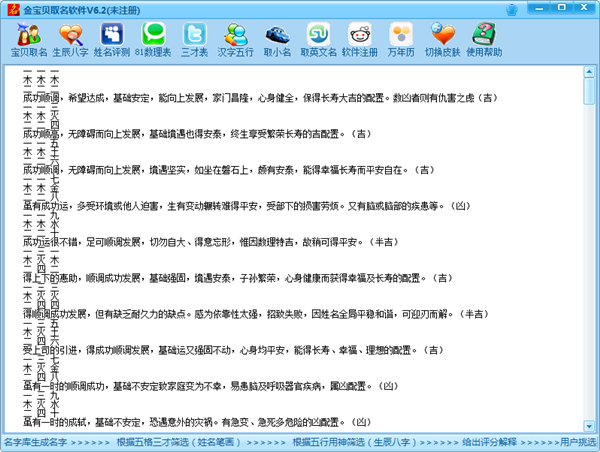This screenshot has width=600, height=452.
Task: Click the app logo in title bar
Action: coord(13,10)
